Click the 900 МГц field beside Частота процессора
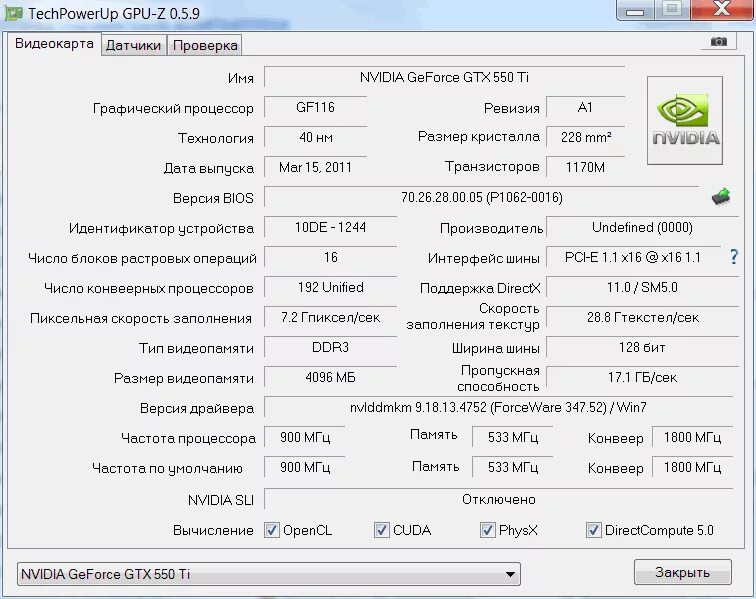The image size is (756, 599). [x=305, y=437]
